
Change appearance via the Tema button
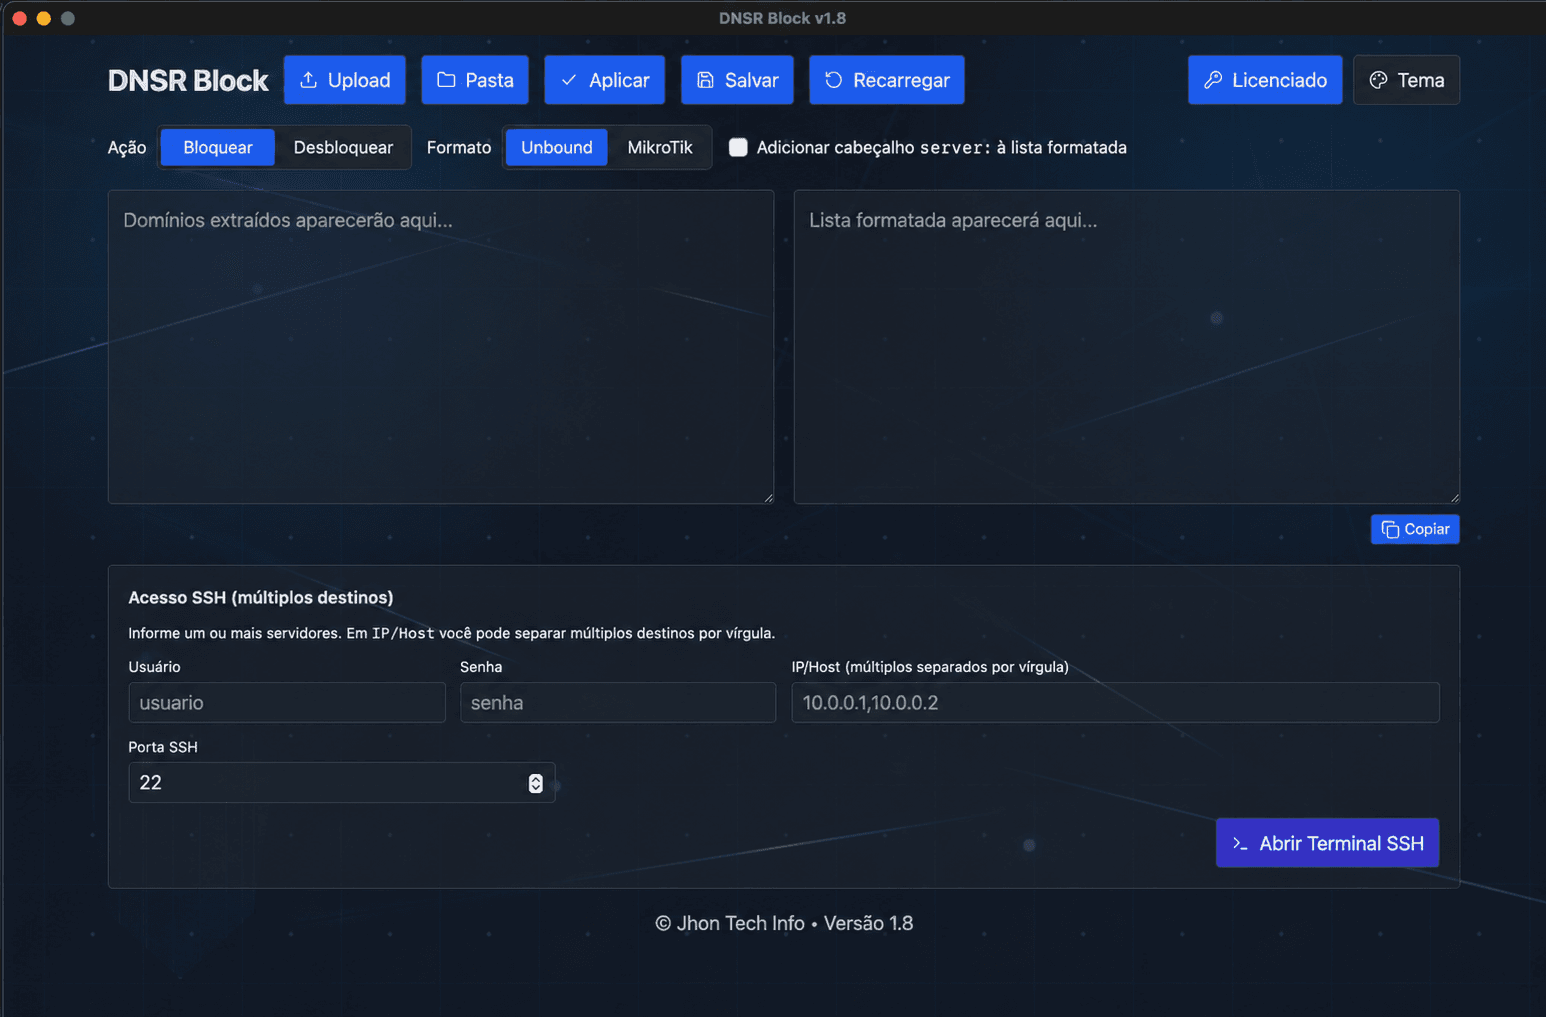[1406, 80]
